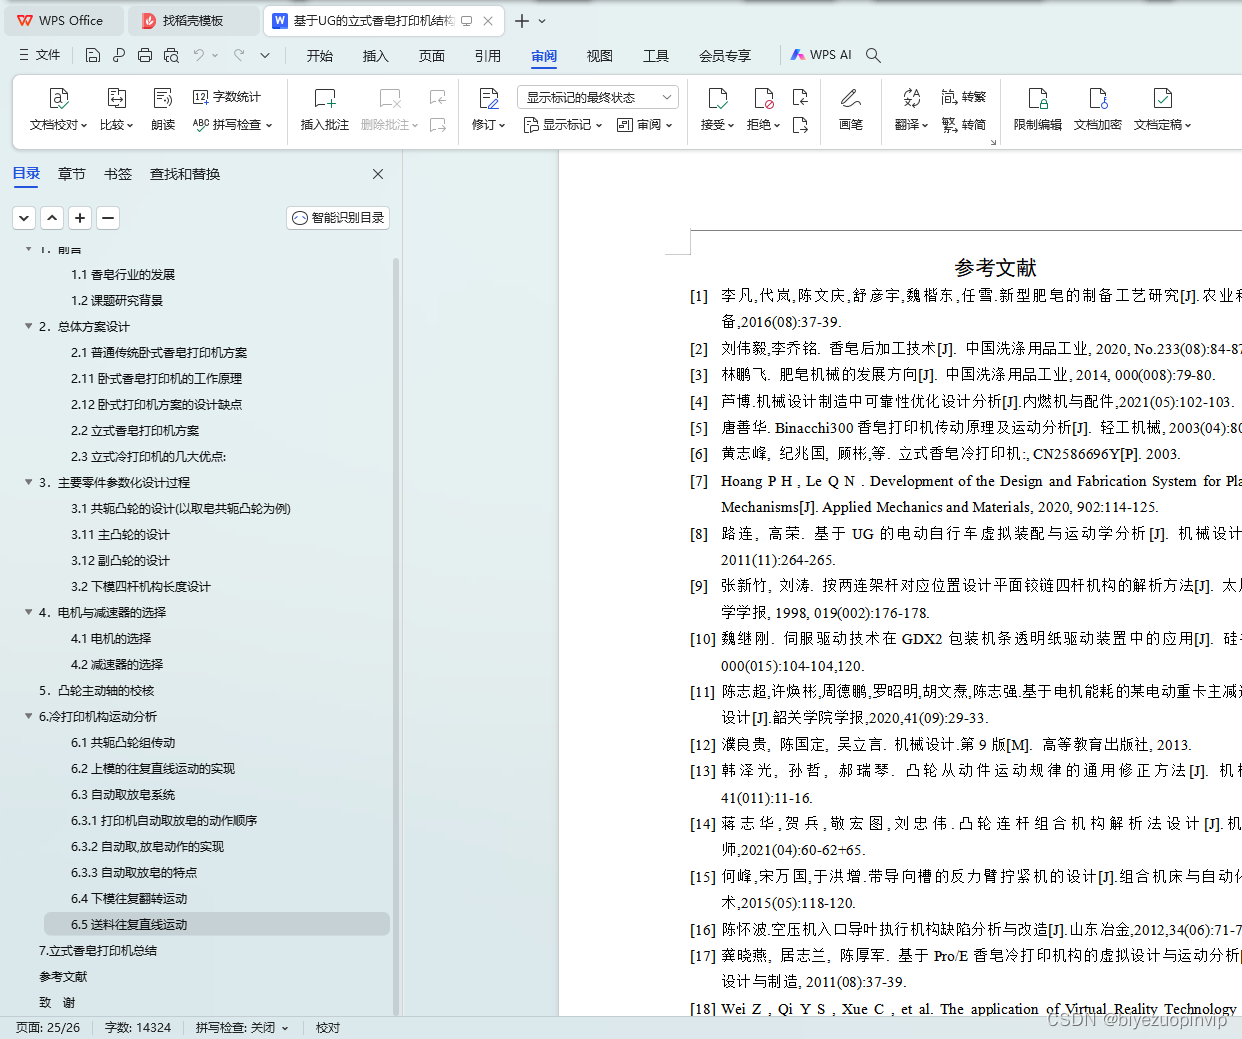The width and height of the screenshot is (1242, 1039).
Task: Convert text with 转简 button
Action: point(964,125)
